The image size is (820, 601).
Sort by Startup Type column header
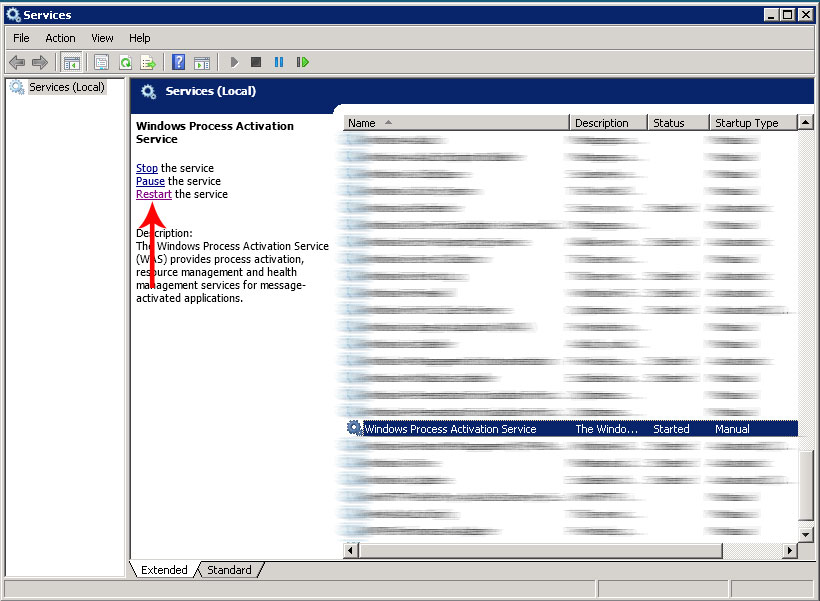(754, 123)
